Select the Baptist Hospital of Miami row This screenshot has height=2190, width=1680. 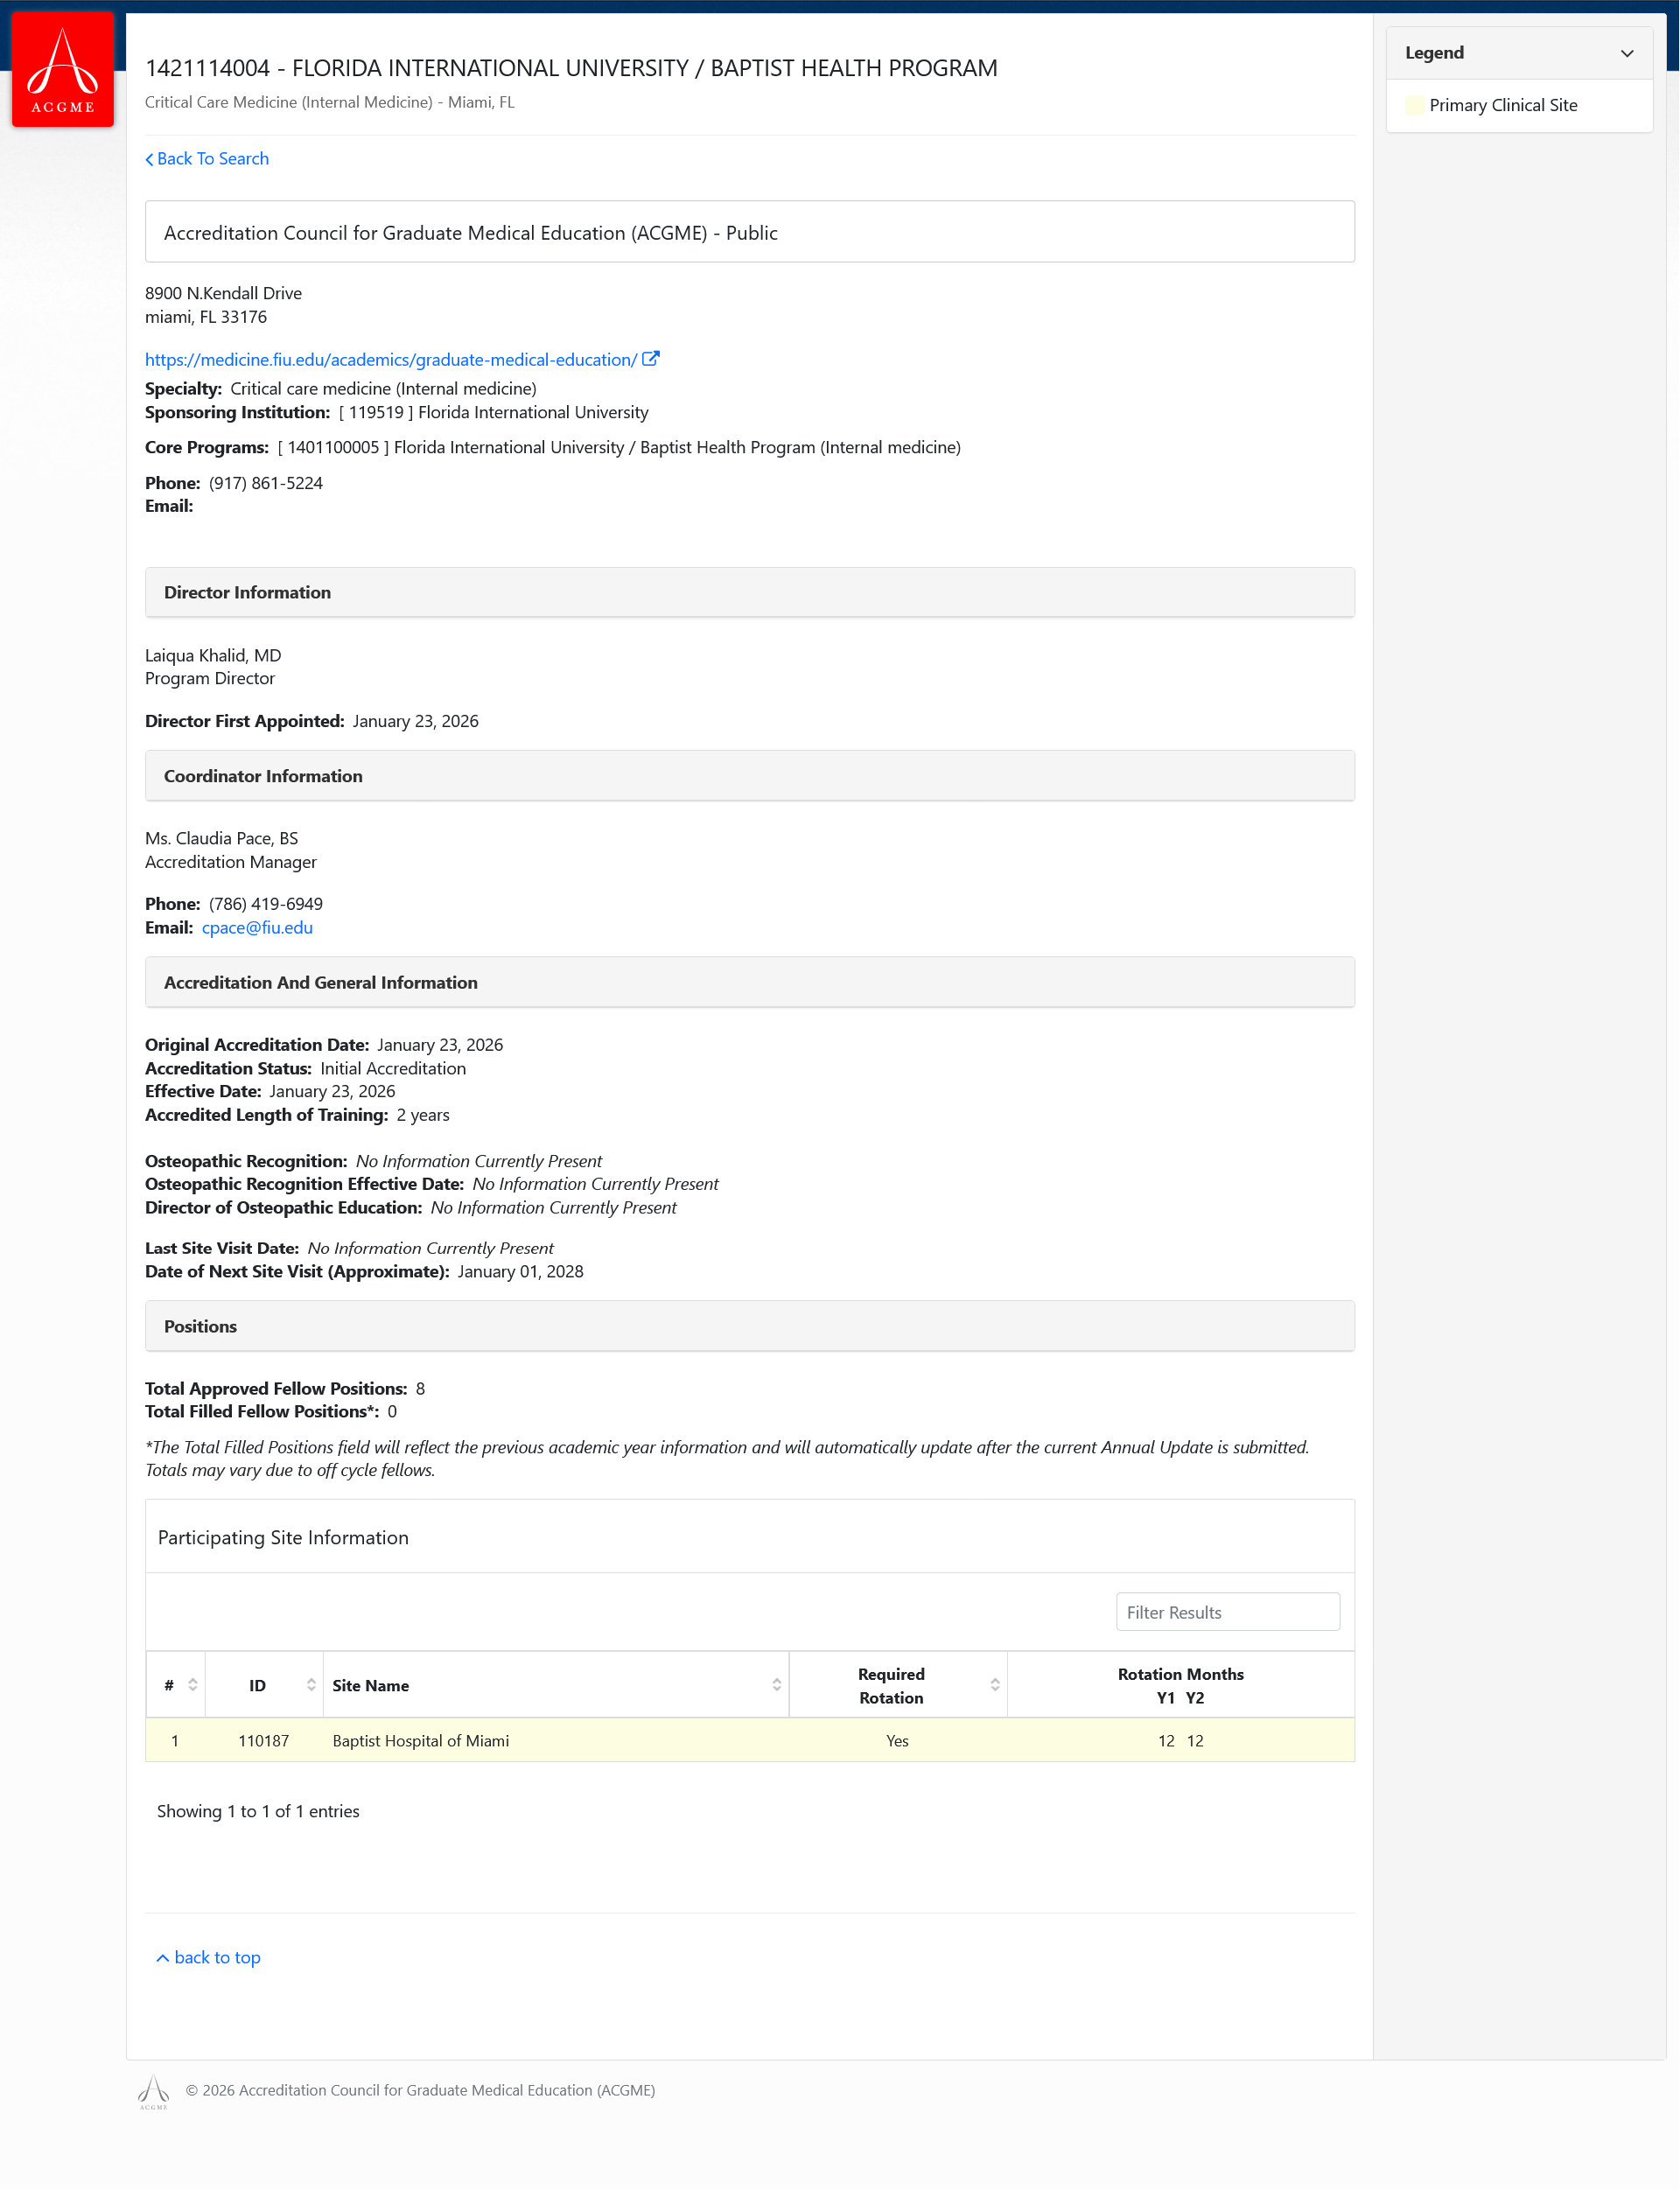(749, 1741)
